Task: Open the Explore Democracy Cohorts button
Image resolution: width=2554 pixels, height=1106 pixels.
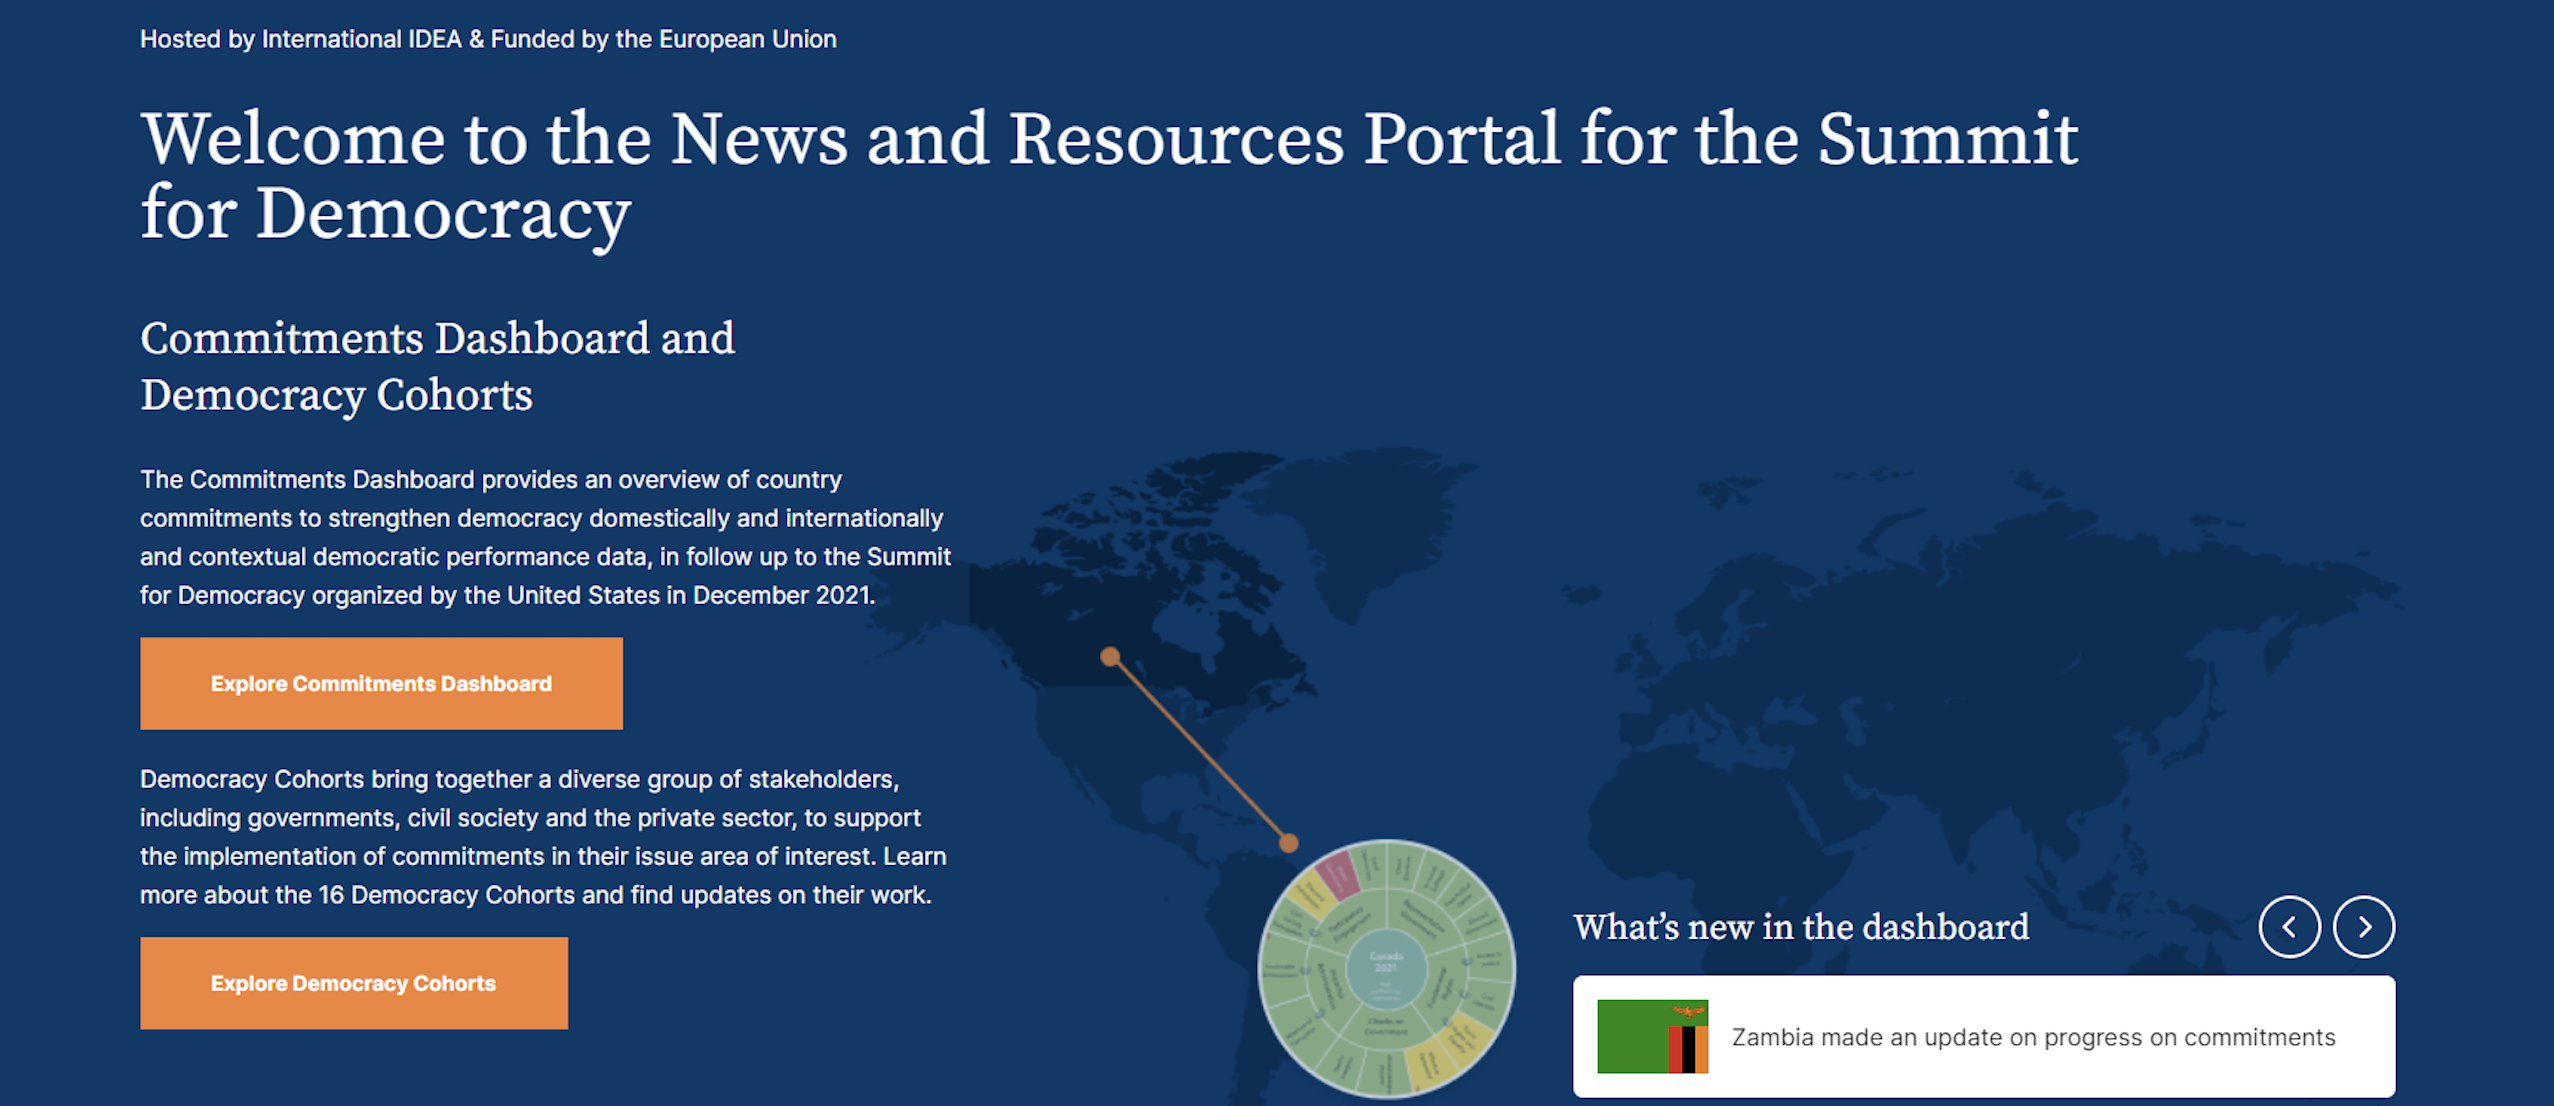Action: (x=354, y=983)
